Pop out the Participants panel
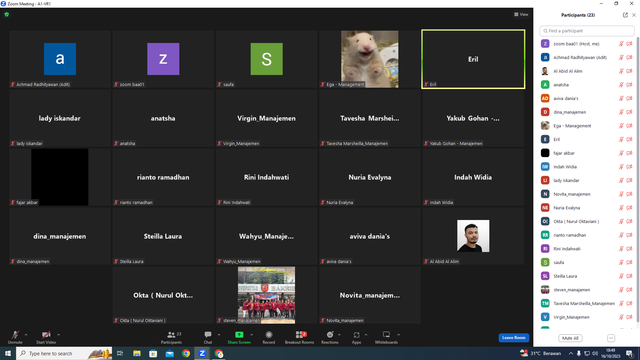 tap(625, 15)
